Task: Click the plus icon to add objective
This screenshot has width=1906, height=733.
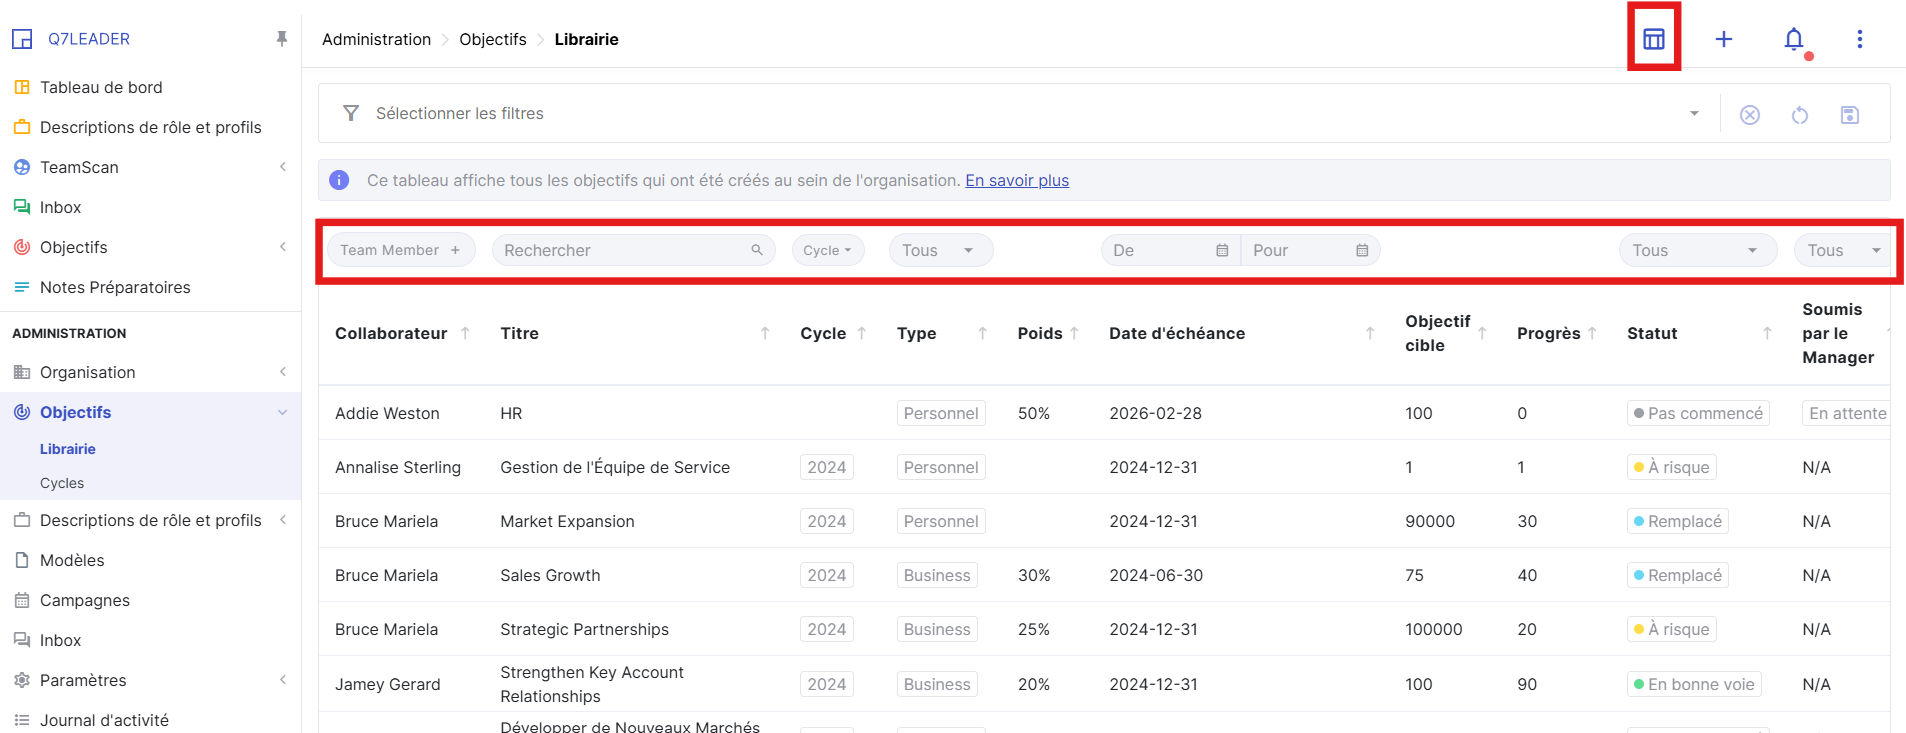Action: coord(1724,39)
